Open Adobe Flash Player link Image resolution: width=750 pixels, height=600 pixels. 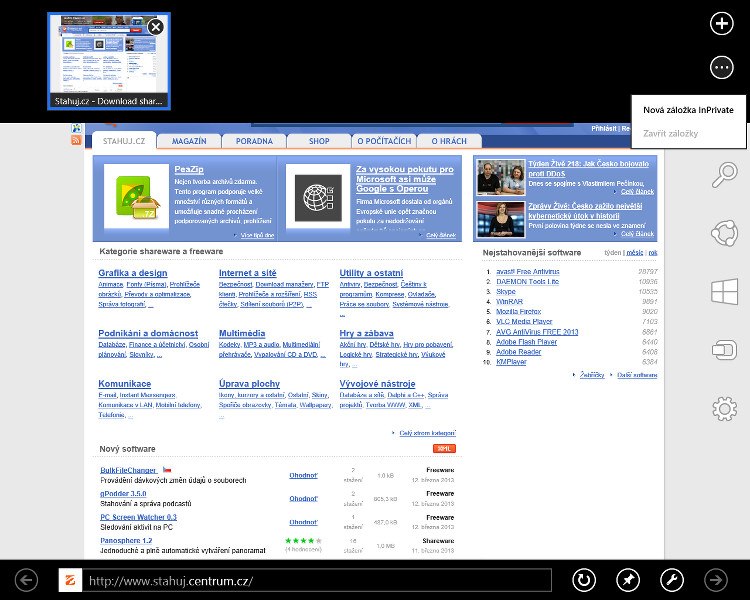coord(526,342)
